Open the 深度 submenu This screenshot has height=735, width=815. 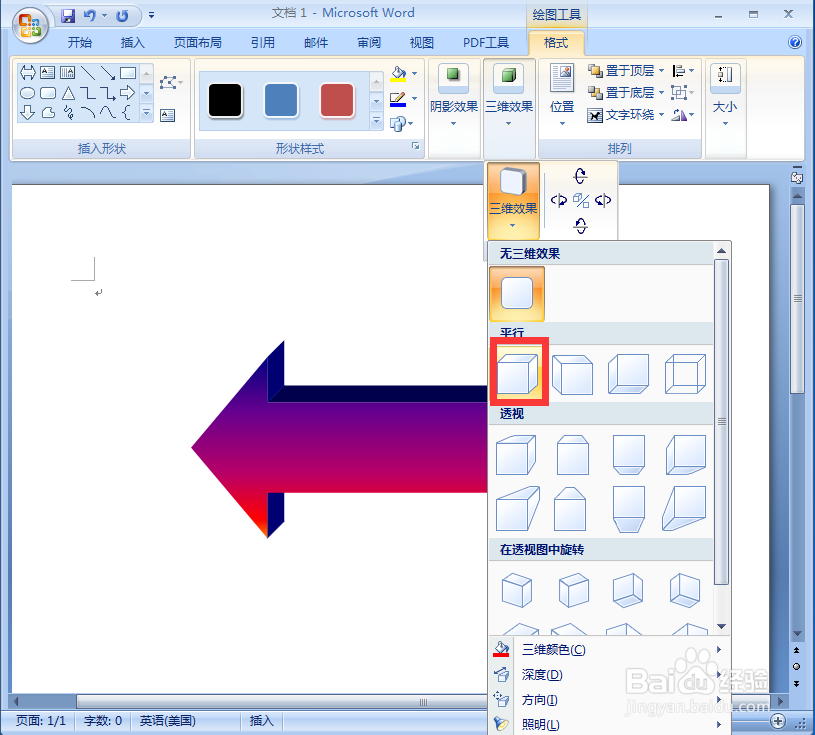[609, 675]
